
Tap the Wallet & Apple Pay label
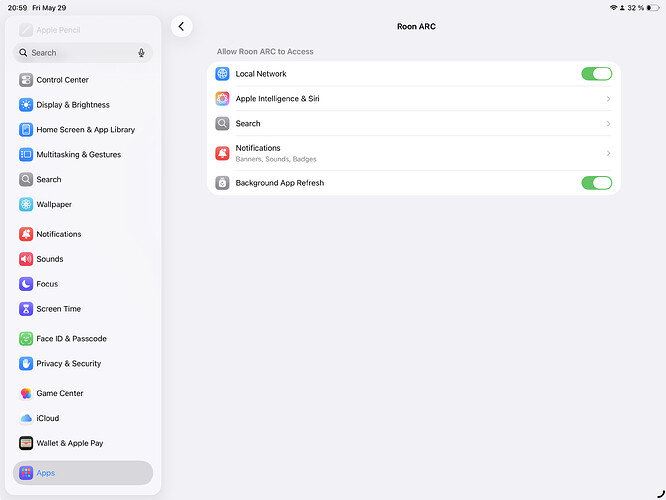tap(70, 443)
